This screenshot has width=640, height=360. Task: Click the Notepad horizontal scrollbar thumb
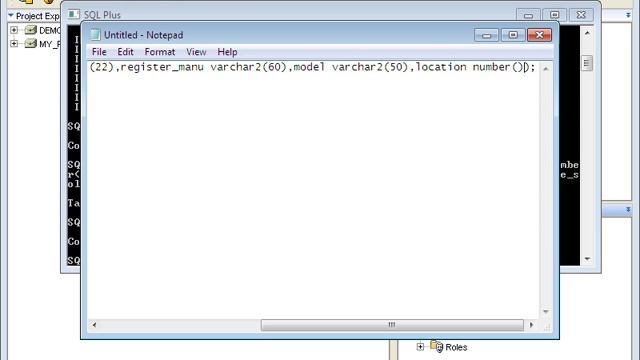click(x=392, y=325)
